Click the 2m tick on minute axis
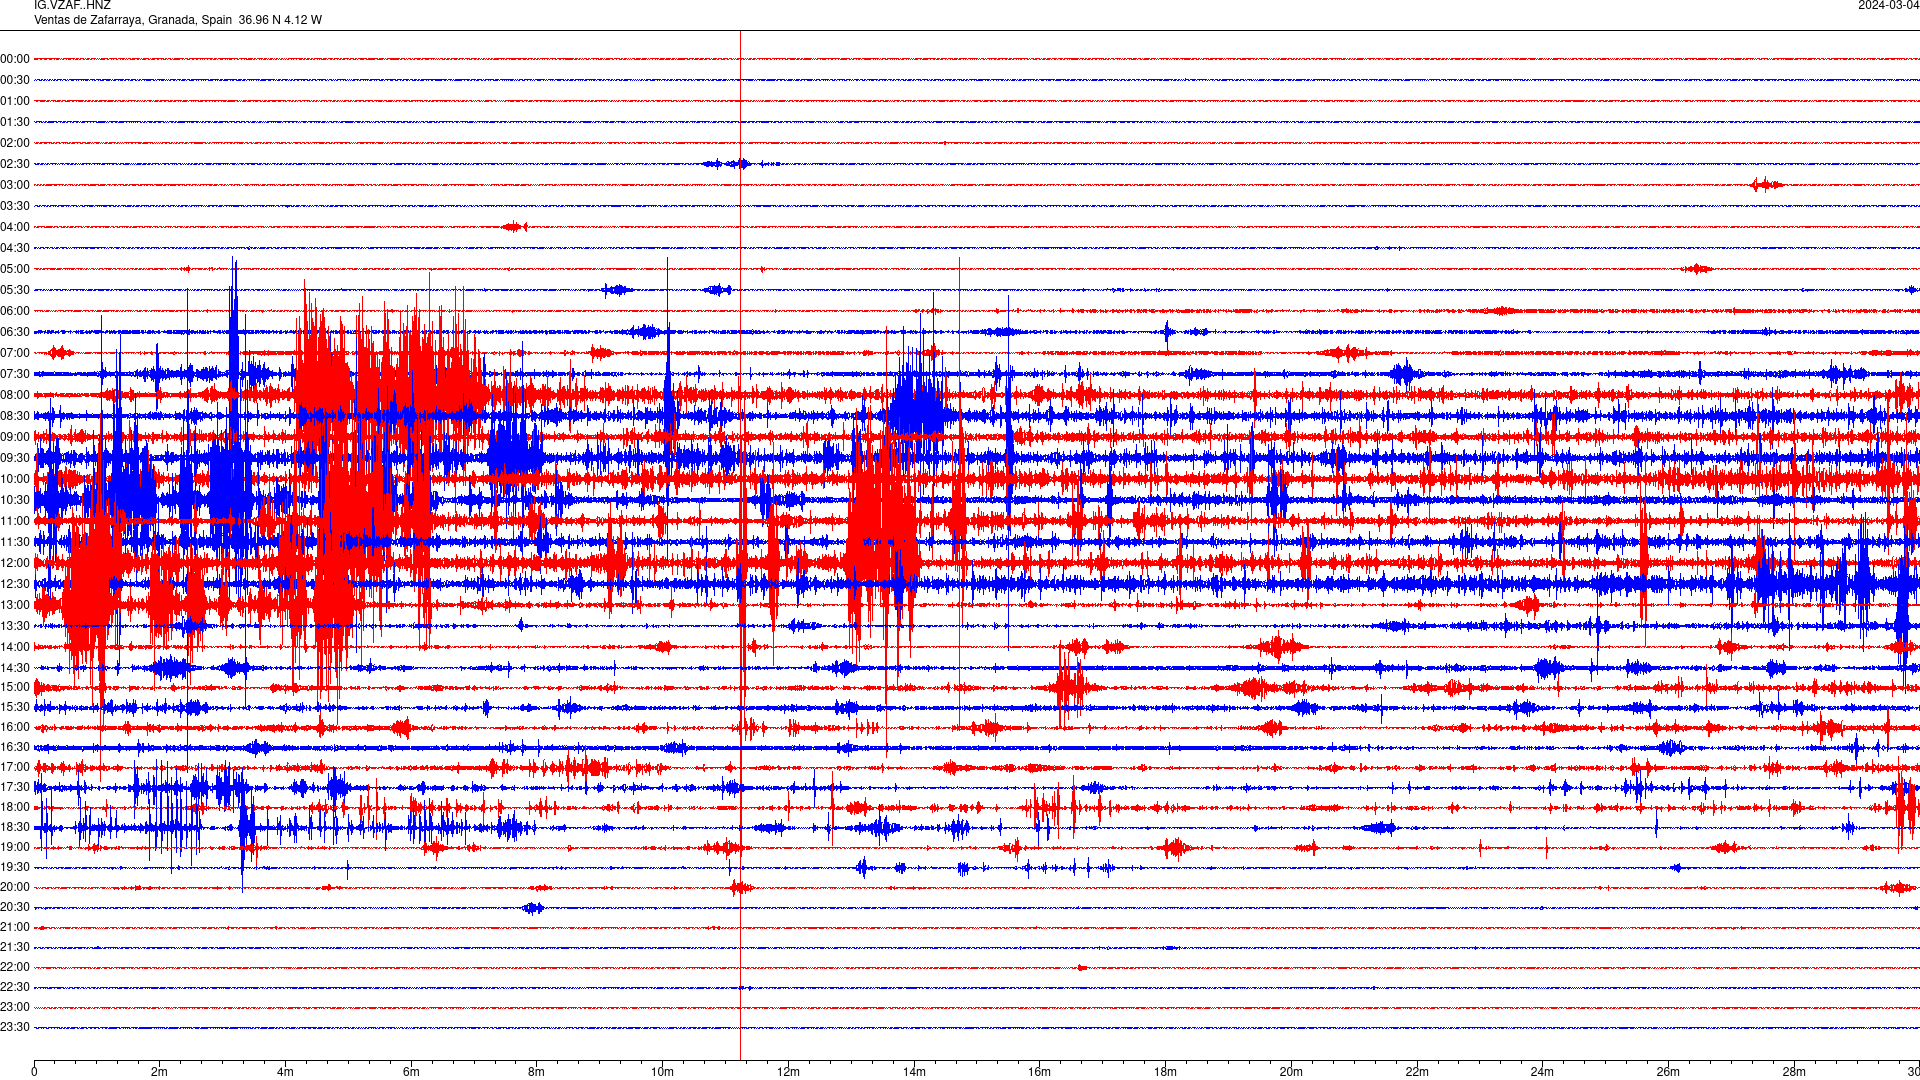Screen dimensions: 1920x1080 [x=160, y=1072]
